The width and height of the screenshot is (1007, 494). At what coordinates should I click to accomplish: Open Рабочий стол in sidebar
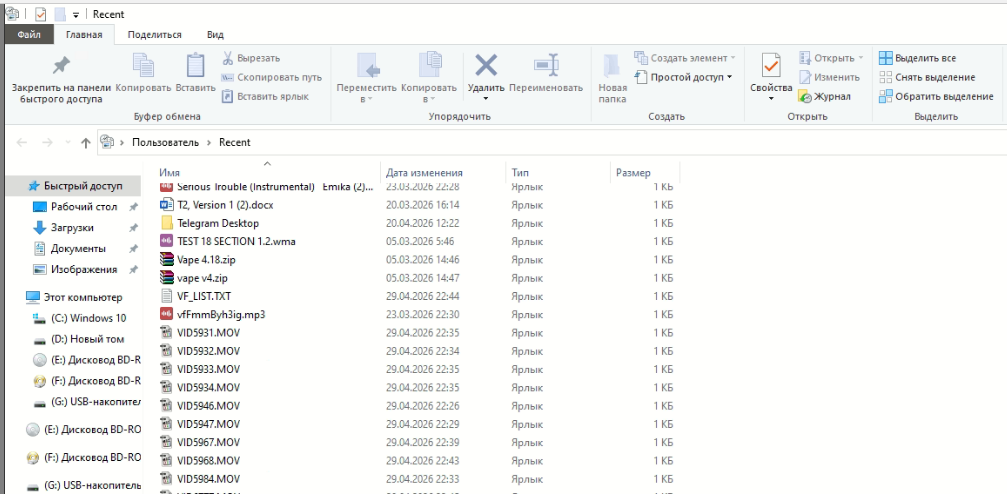tap(83, 207)
